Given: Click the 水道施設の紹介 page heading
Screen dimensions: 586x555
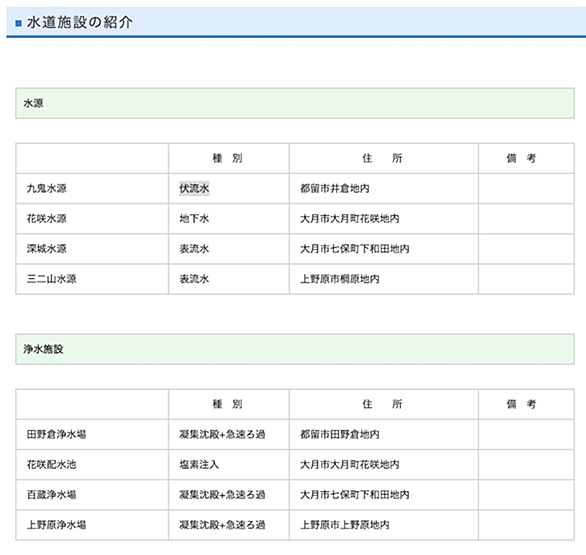Looking at the screenshot, I should click(x=80, y=22).
